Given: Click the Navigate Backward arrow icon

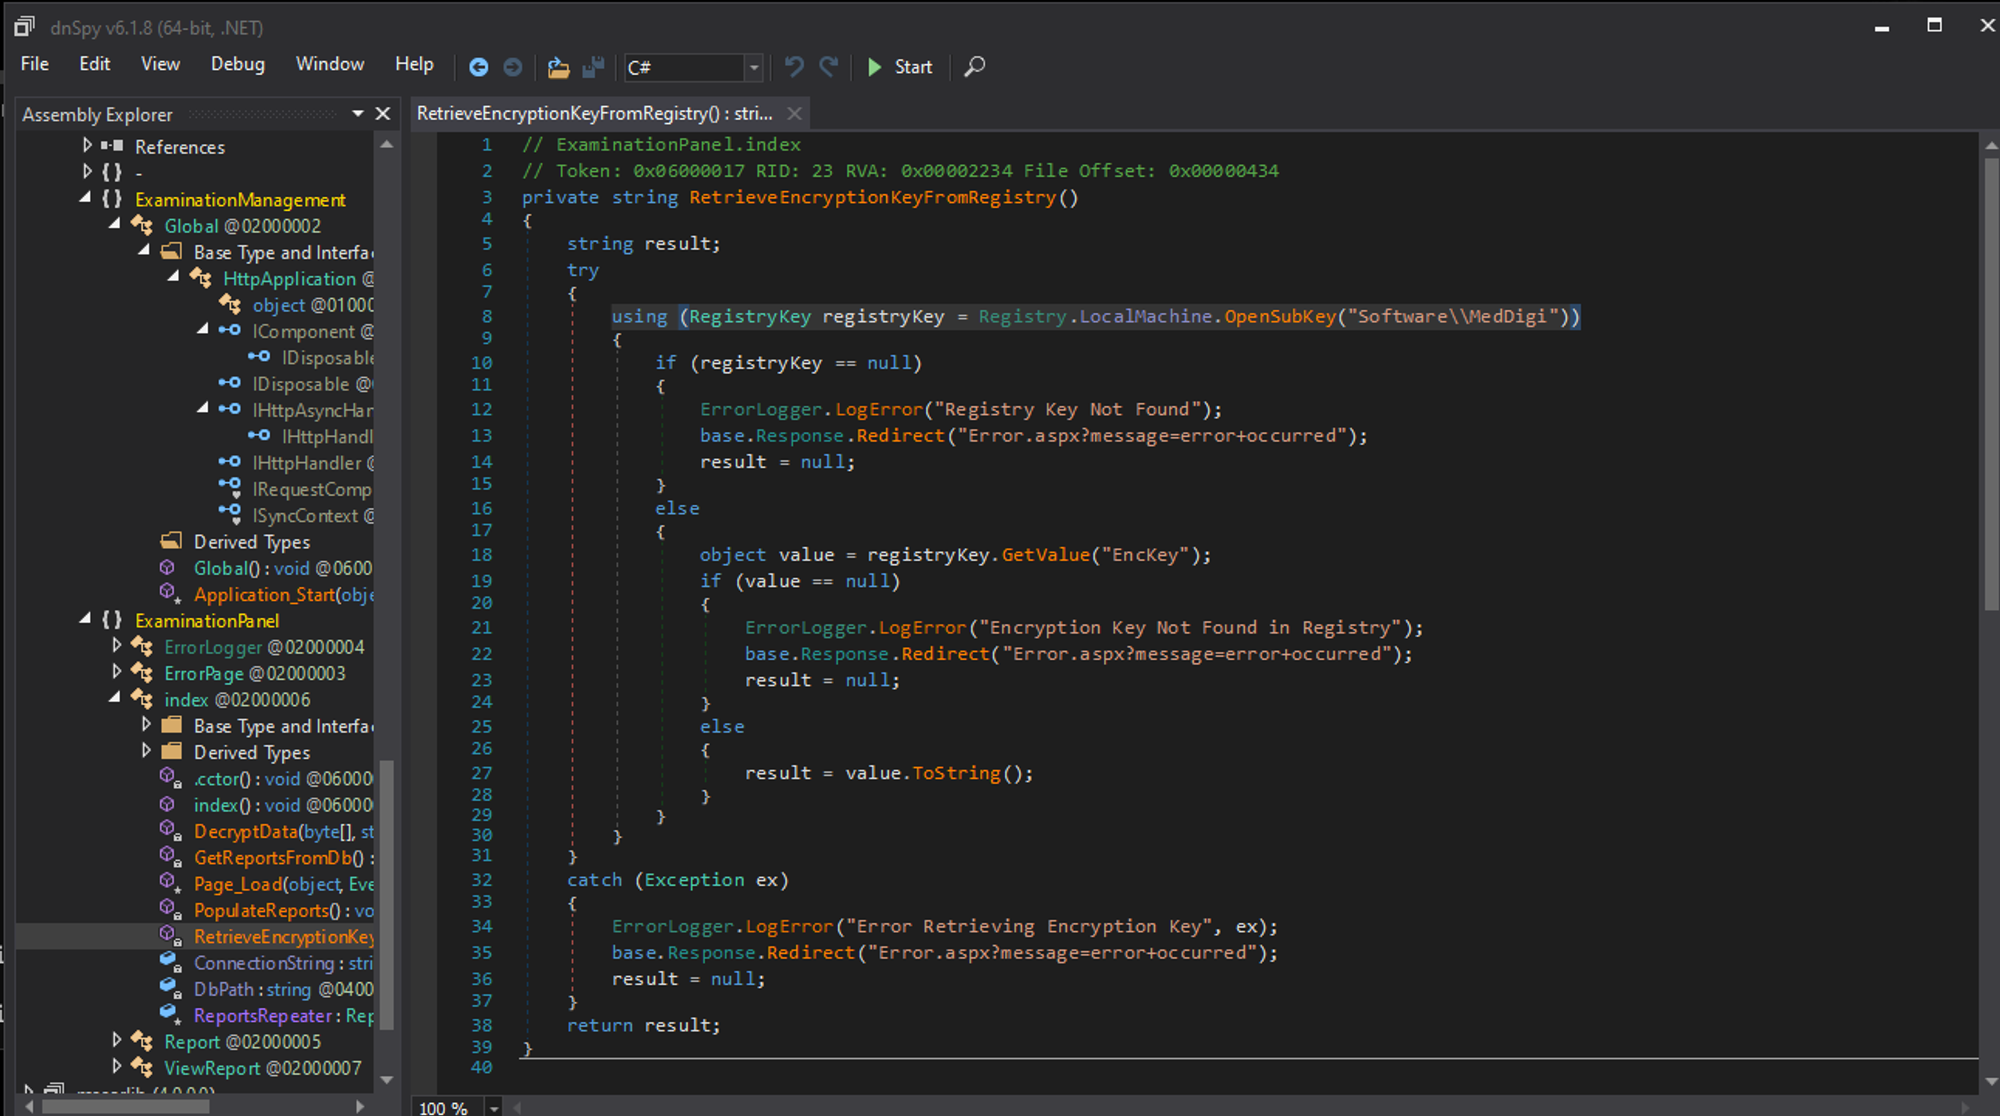Looking at the screenshot, I should (478, 67).
